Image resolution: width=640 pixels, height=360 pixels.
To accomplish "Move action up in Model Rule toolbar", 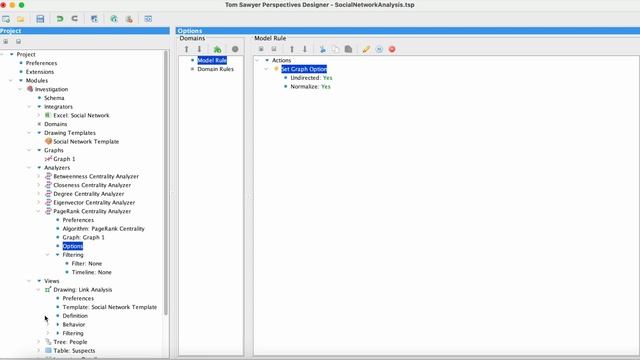I will [x=292, y=49].
